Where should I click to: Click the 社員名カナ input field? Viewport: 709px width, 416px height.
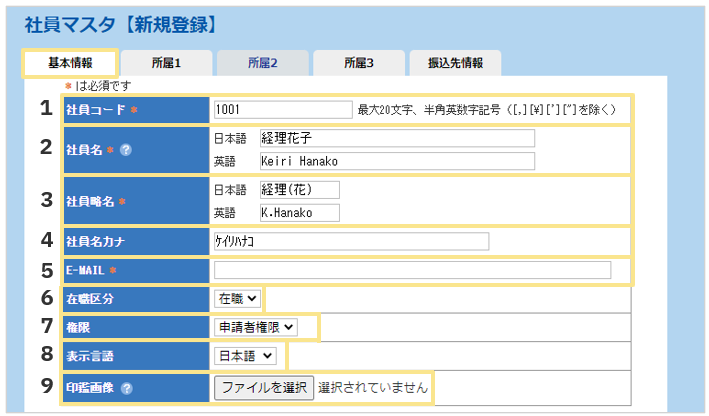(350, 241)
